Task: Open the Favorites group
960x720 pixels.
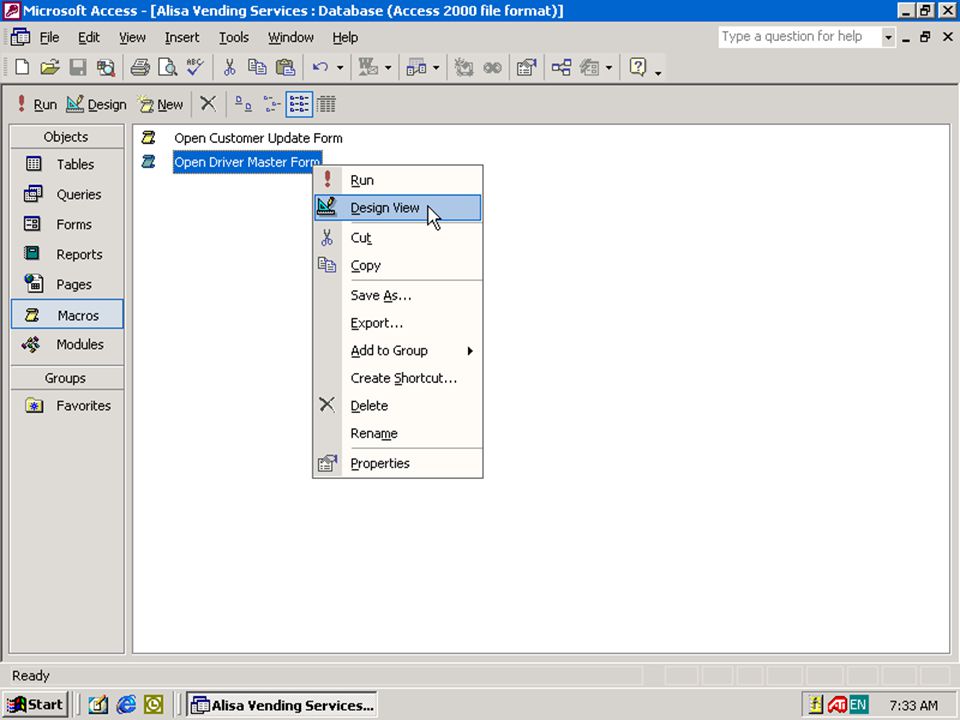Action: [67, 406]
